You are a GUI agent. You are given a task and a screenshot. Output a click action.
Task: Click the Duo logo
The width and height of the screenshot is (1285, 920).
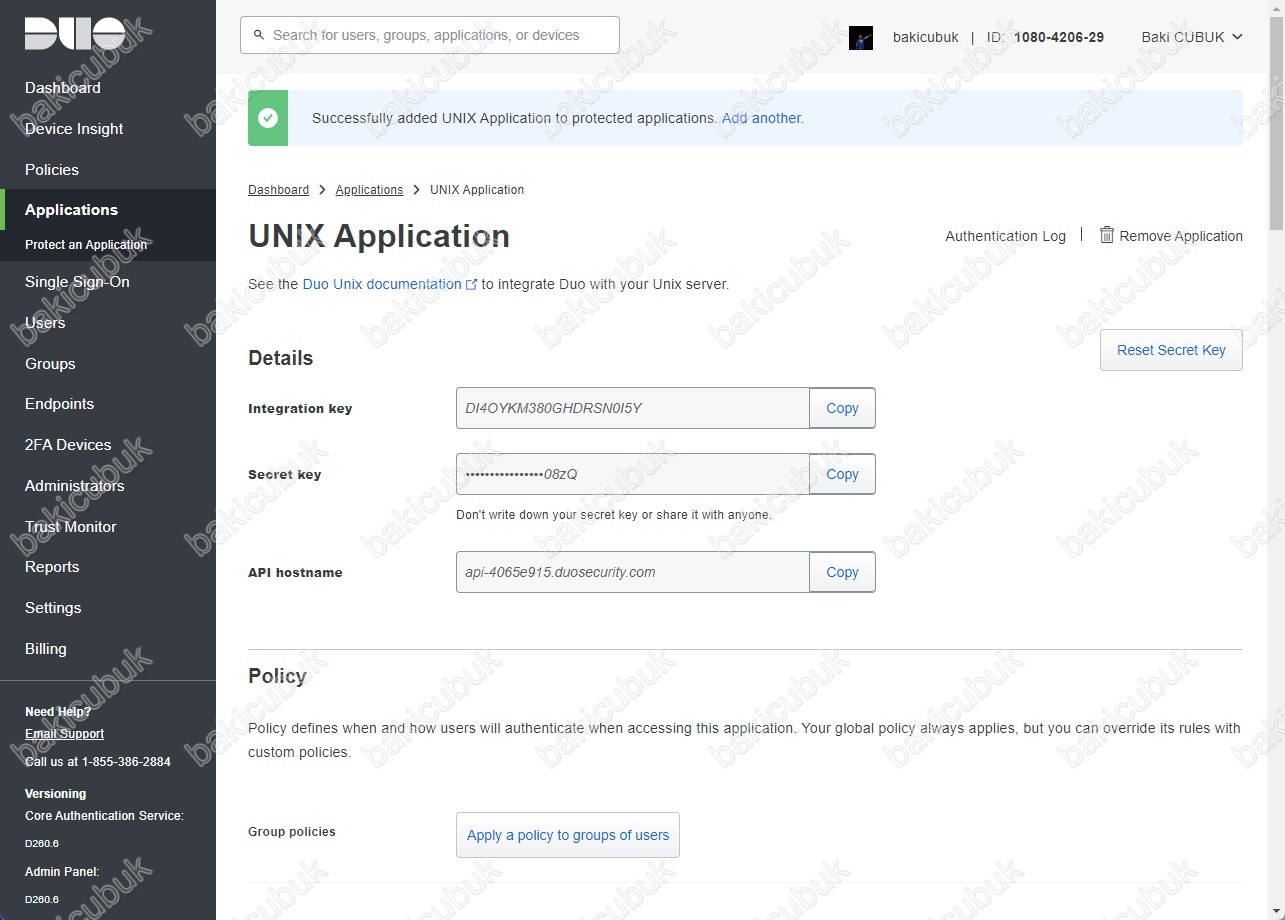[75, 33]
